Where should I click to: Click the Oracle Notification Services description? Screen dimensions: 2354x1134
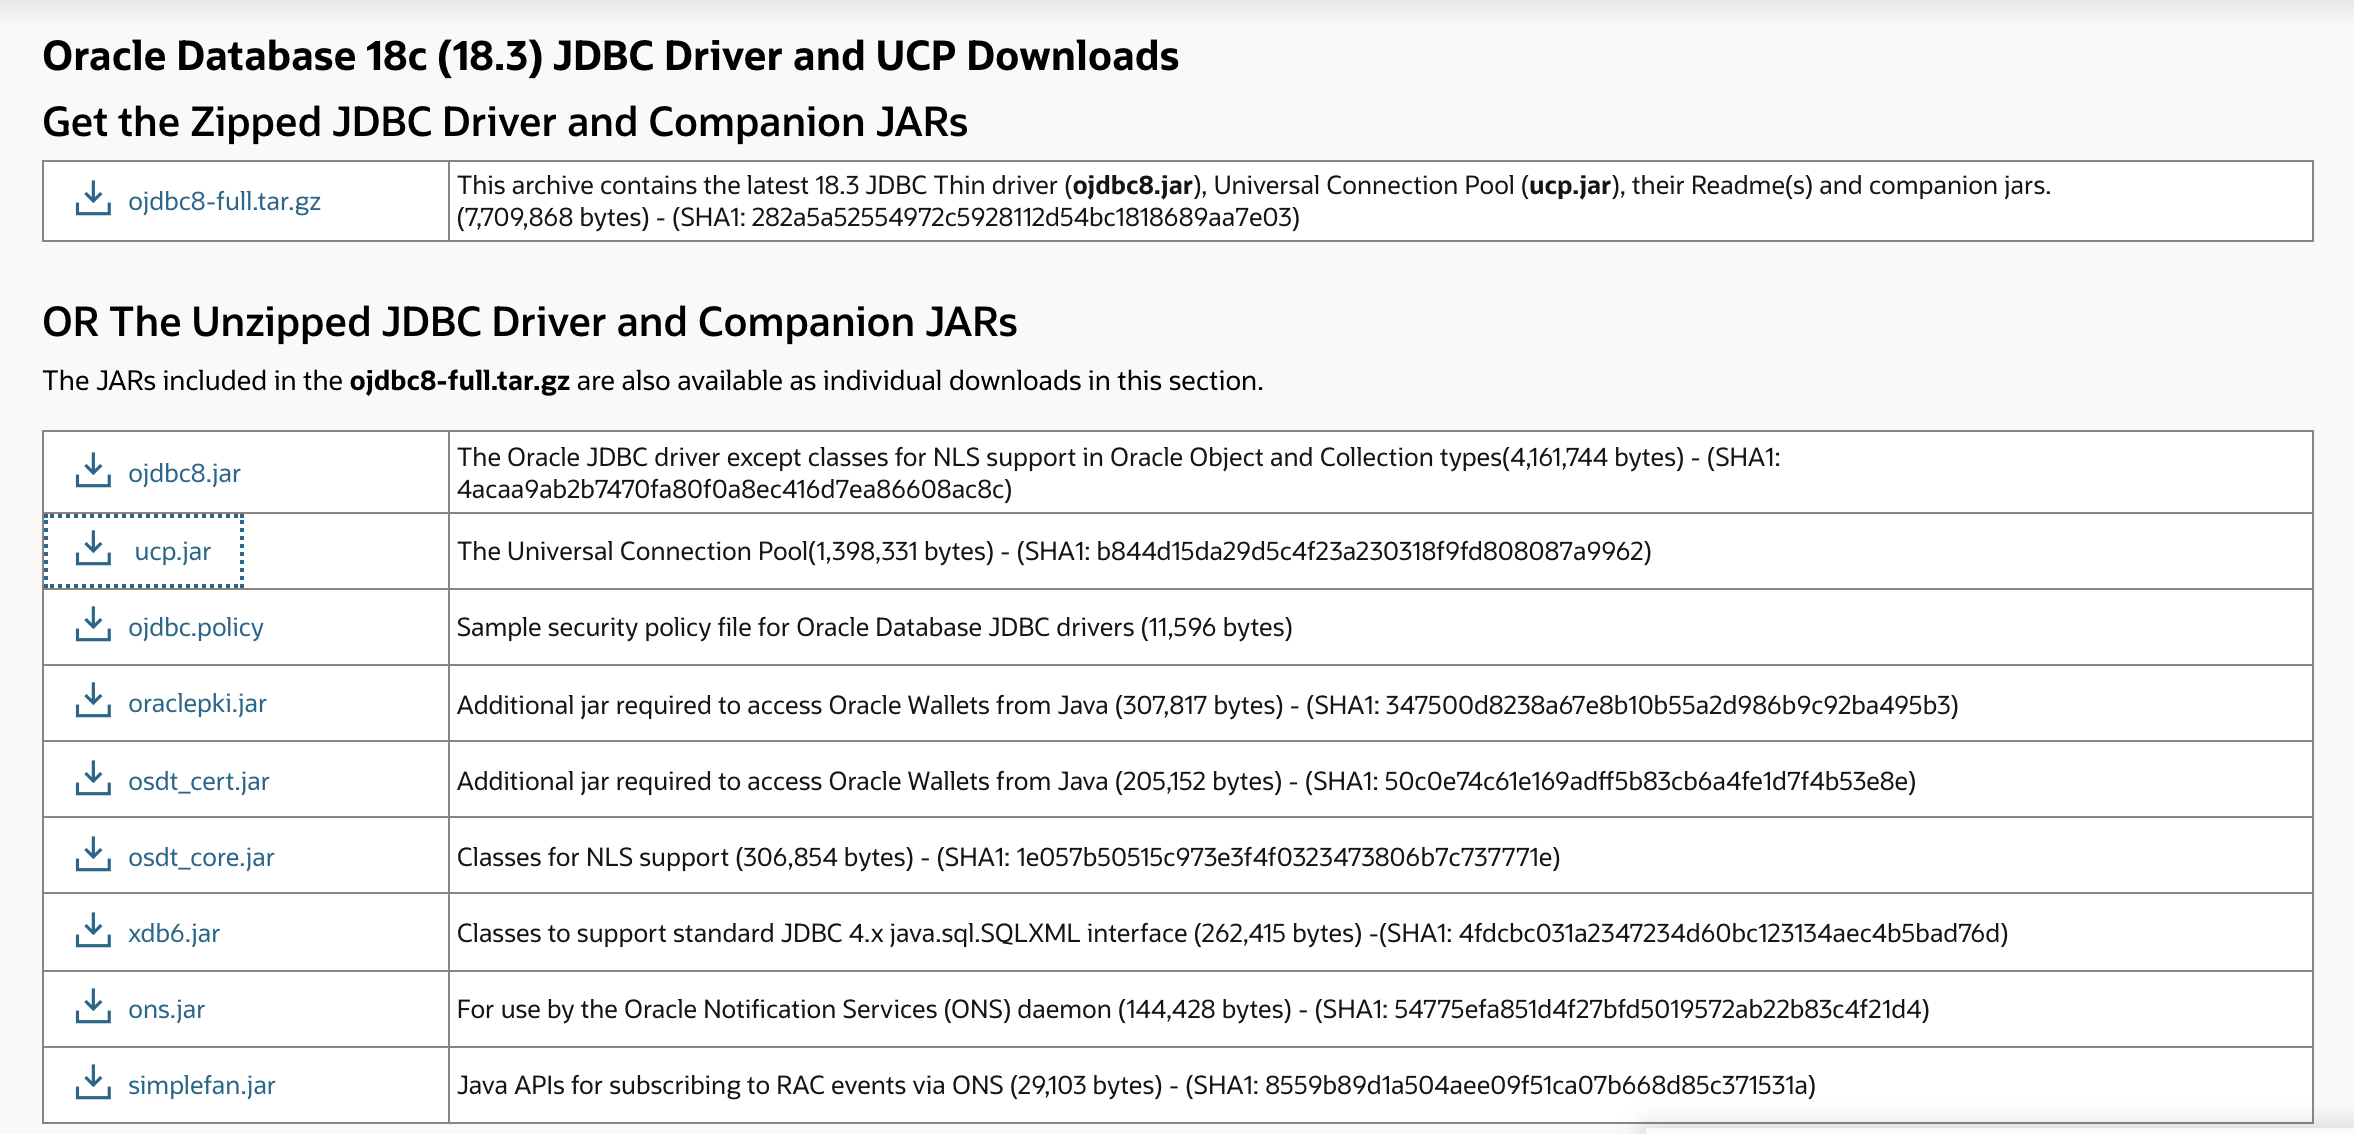(1193, 1009)
